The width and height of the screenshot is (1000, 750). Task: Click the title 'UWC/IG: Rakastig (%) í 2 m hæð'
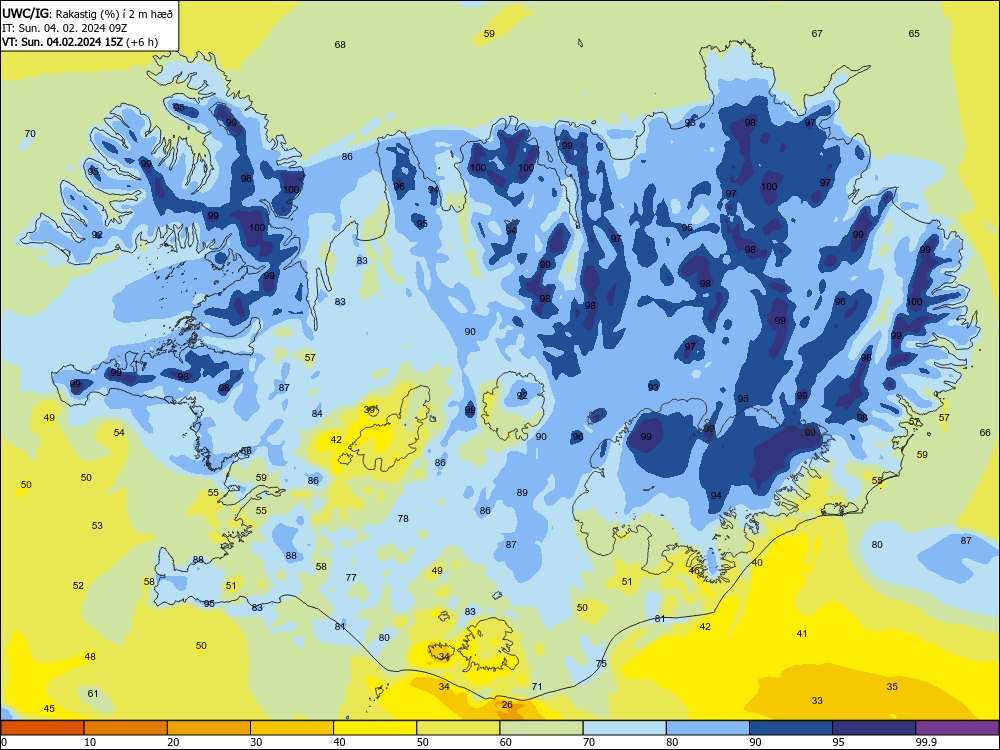click(87, 13)
